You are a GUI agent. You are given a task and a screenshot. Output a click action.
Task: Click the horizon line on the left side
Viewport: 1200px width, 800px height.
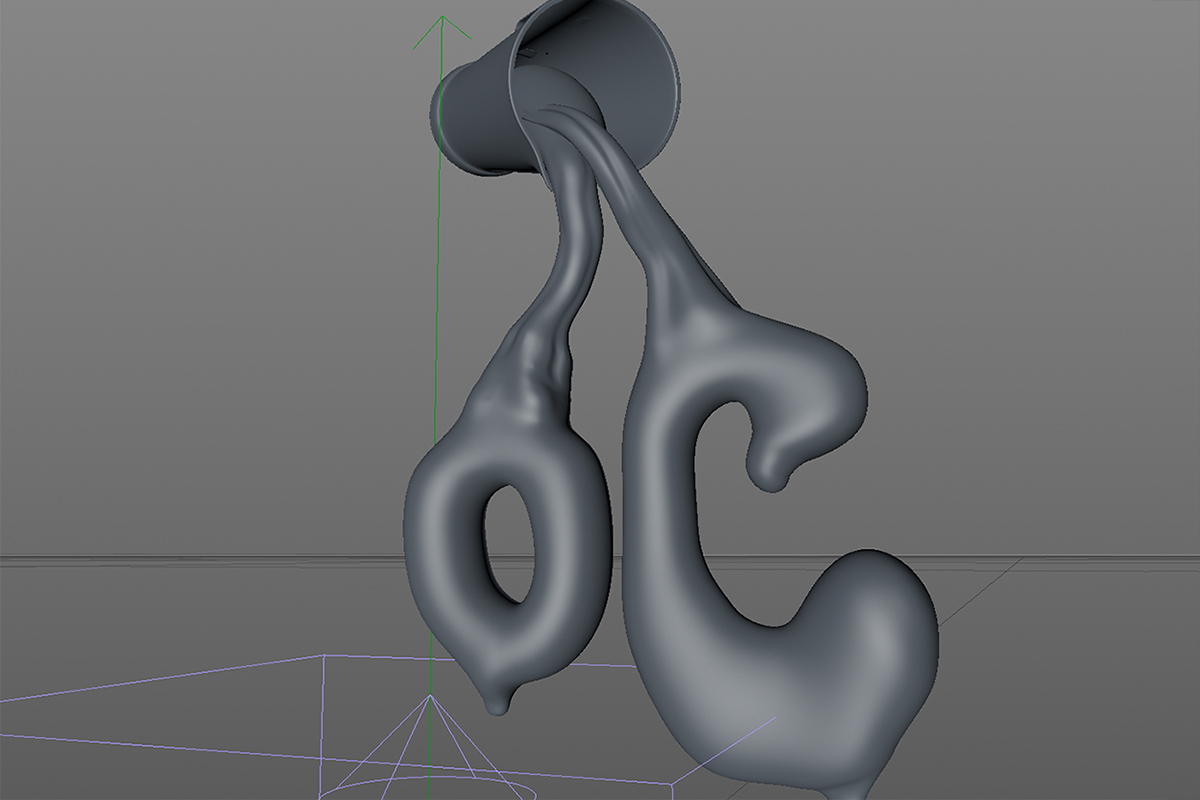coord(150,557)
